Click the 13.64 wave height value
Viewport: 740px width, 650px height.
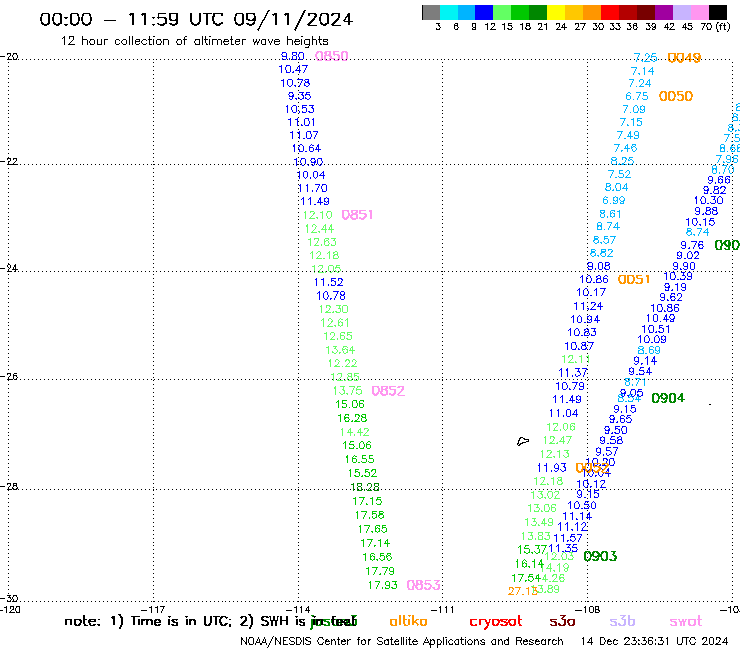point(340,350)
